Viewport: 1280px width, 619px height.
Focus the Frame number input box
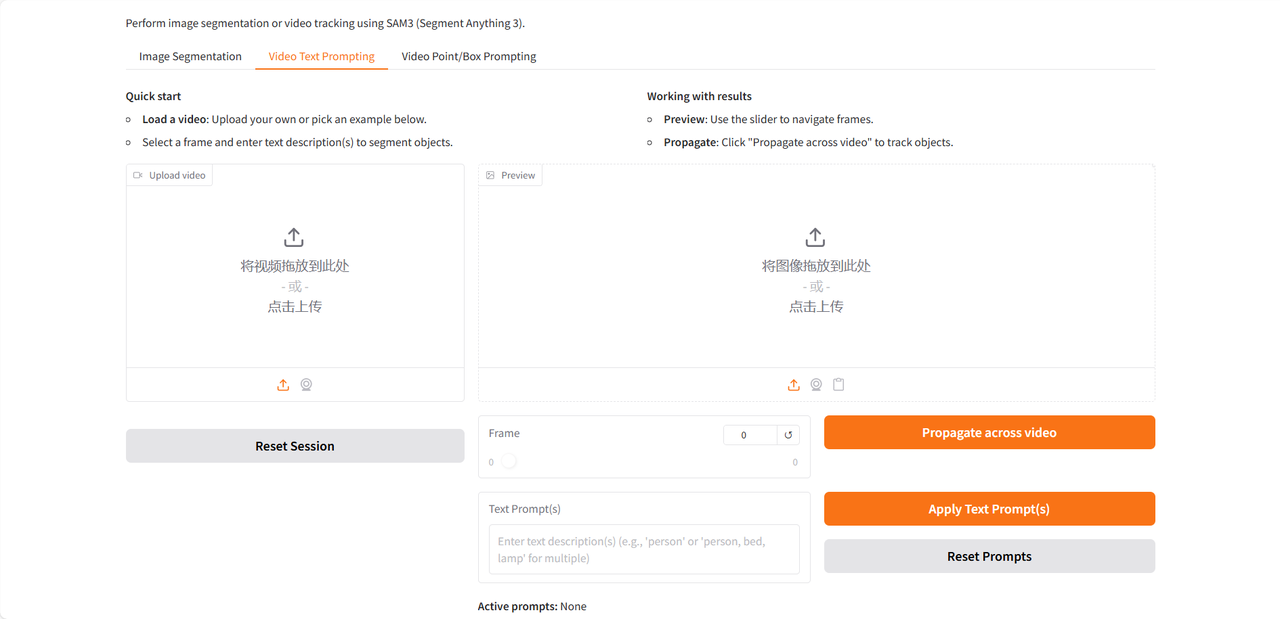pos(750,435)
